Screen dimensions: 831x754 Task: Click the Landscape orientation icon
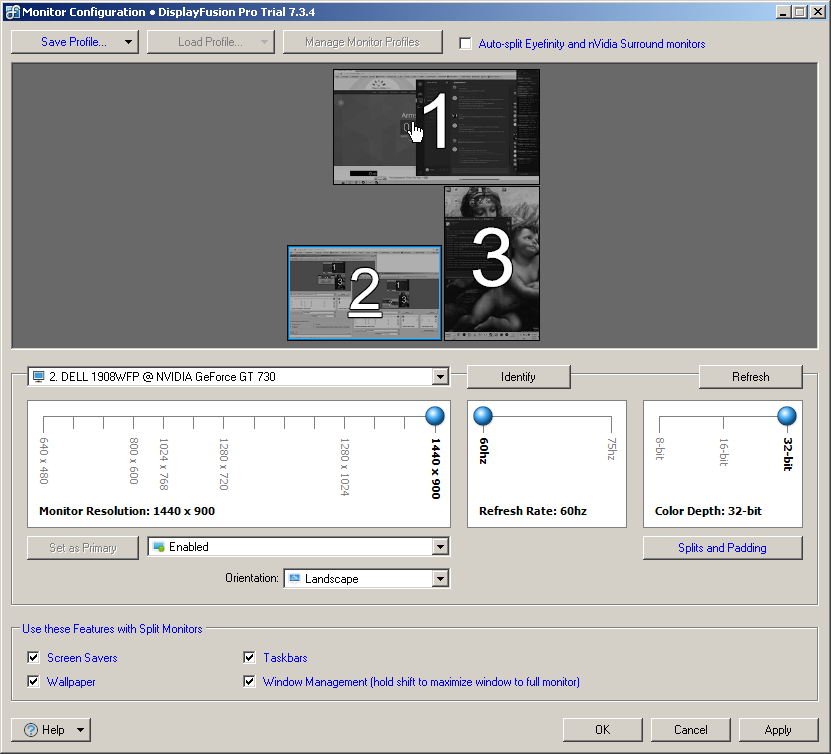click(x=294, y=579)
